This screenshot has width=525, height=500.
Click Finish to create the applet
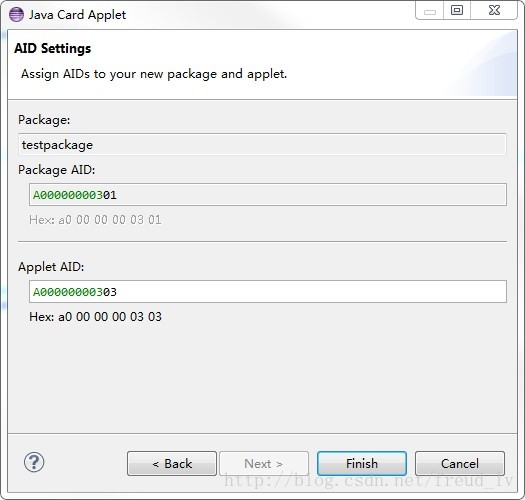(362, 463)
